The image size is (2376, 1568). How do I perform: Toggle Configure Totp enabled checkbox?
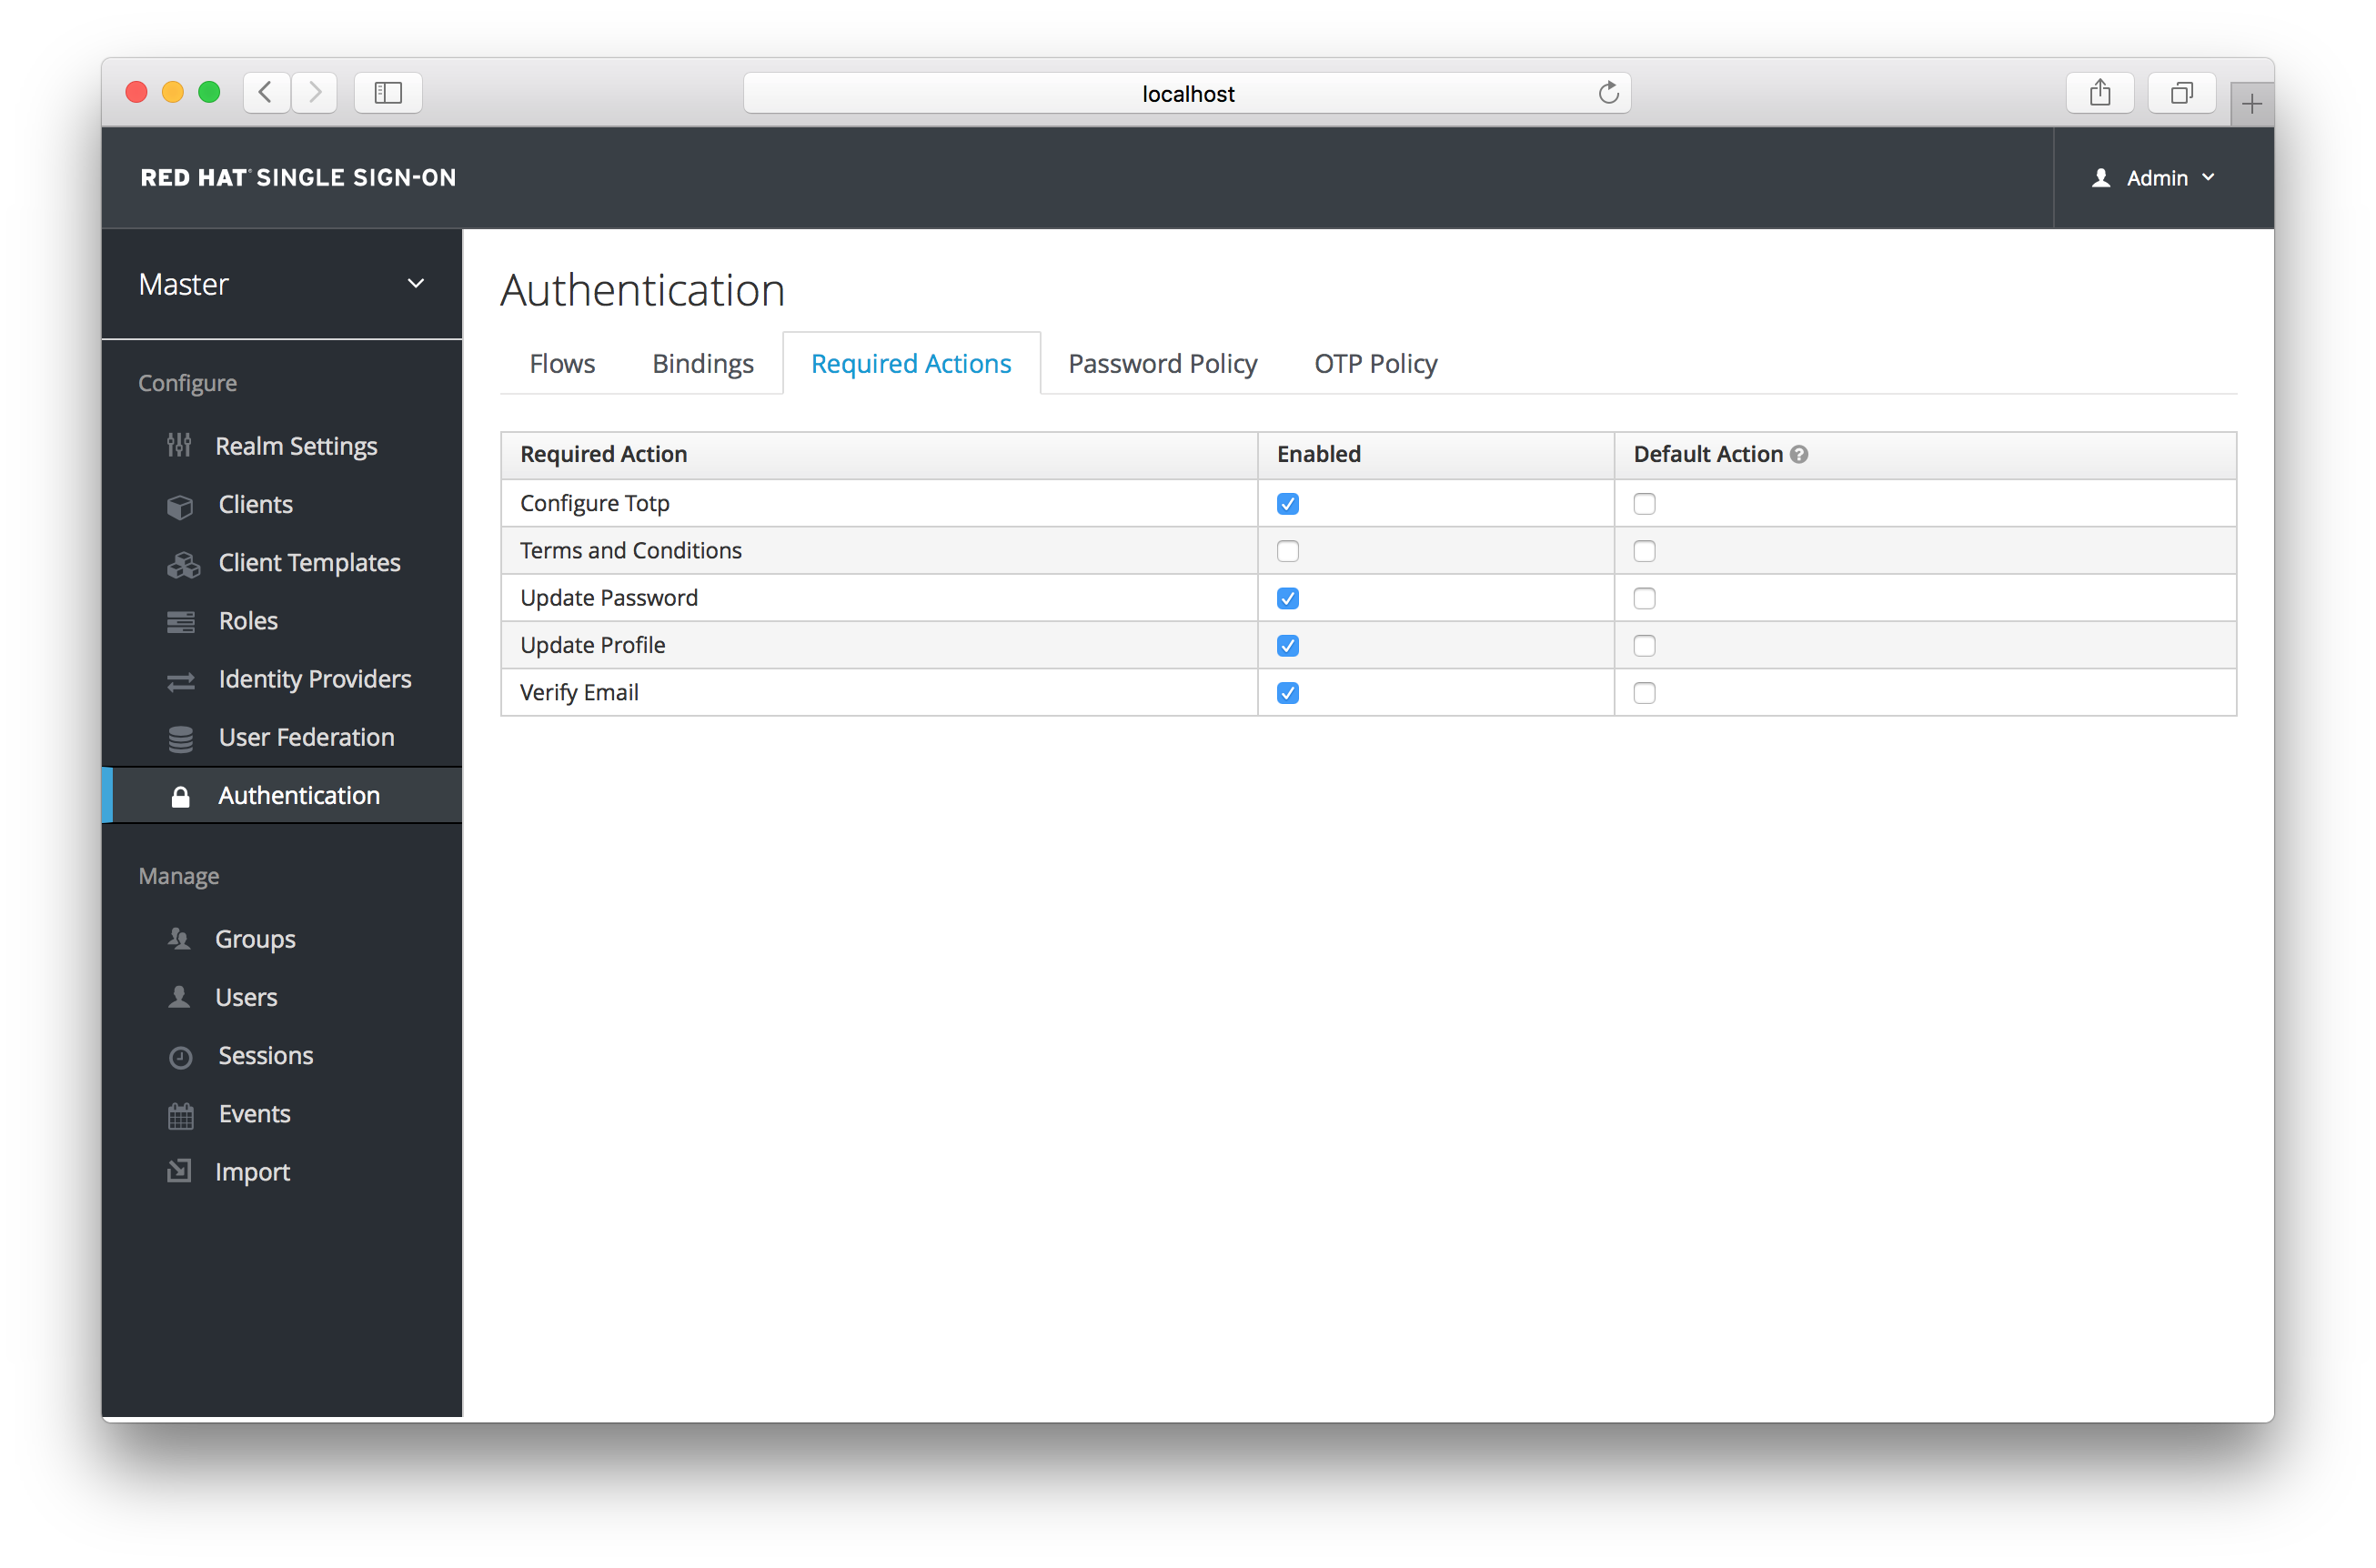pyautogui.click(x=1288, y=504)
